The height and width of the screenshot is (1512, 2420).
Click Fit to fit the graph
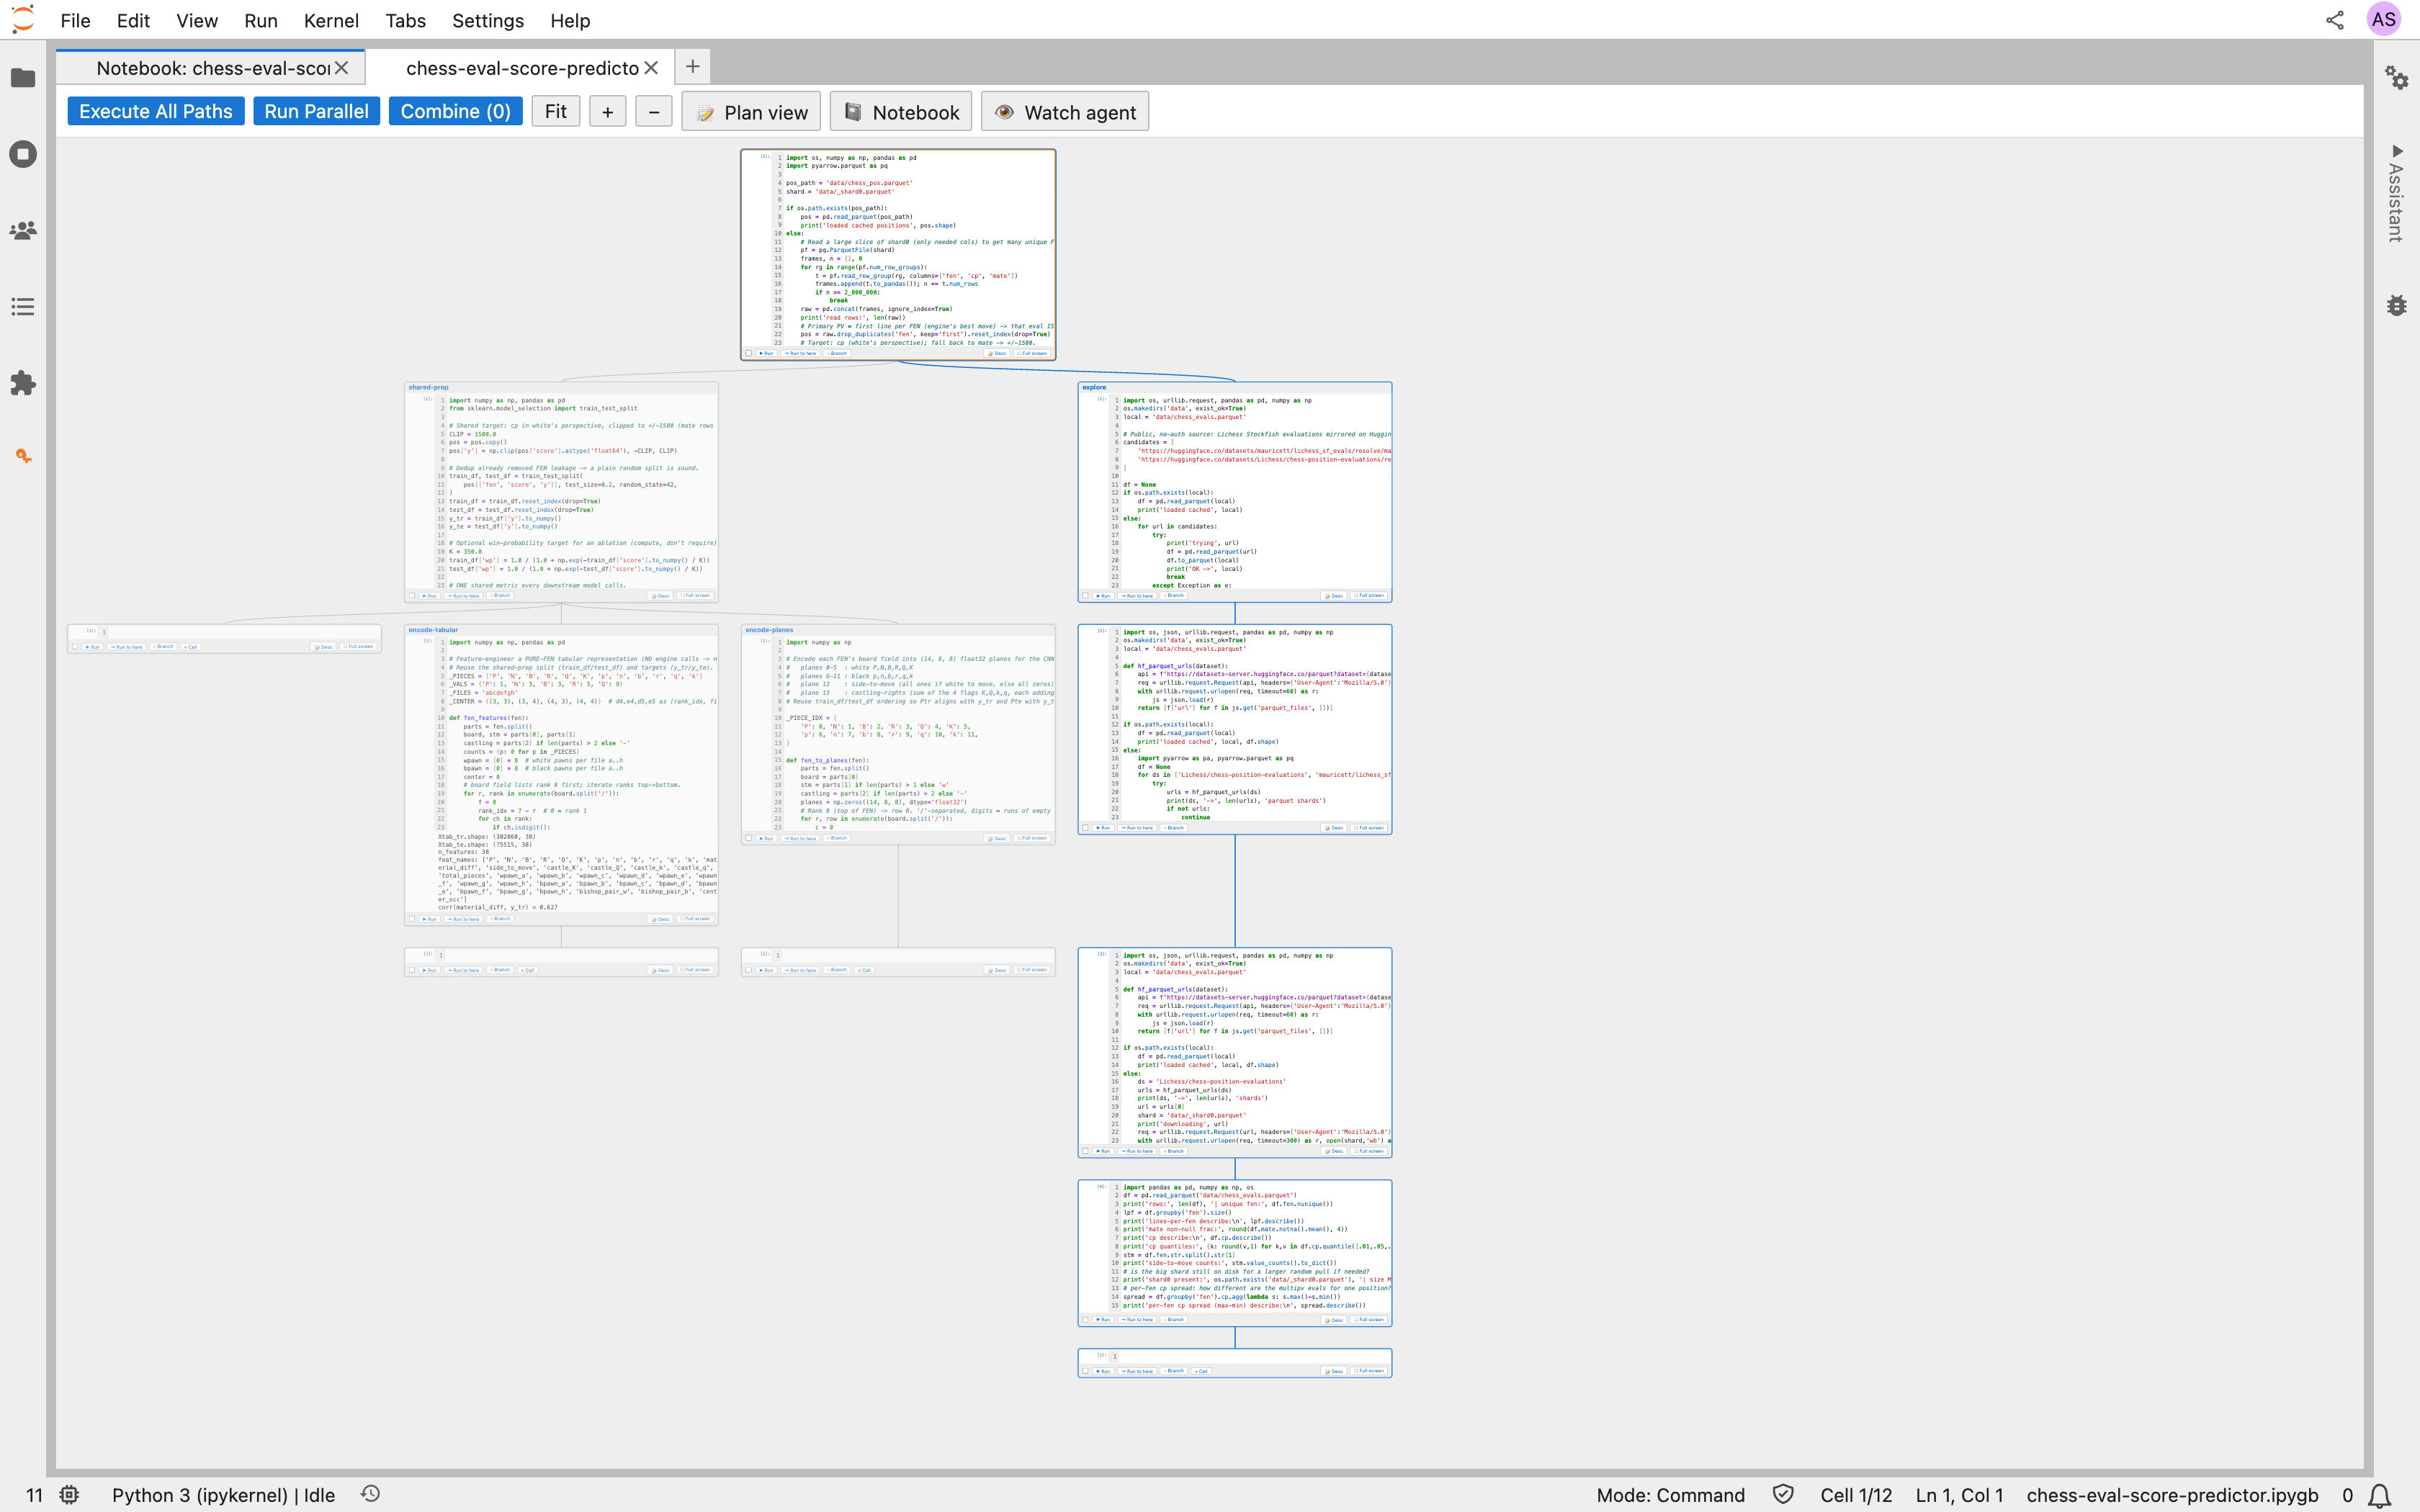pos(556,111)
